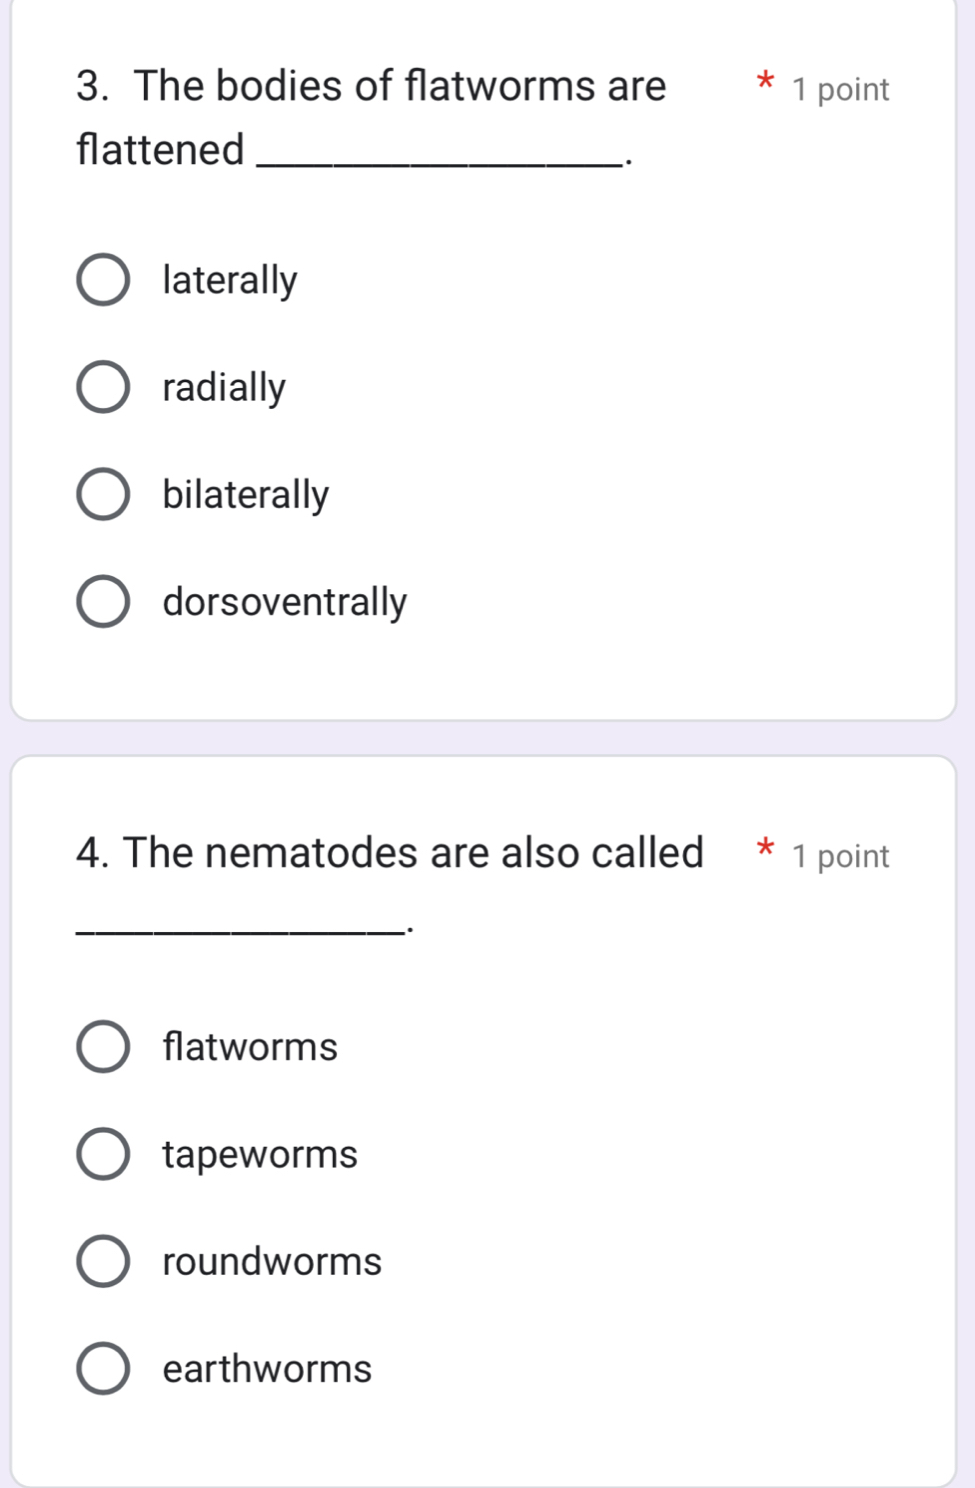Click question 4 title about nematodes

390,853
